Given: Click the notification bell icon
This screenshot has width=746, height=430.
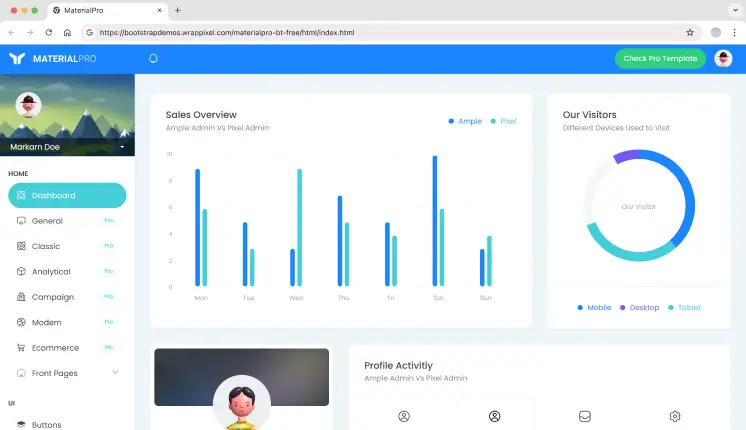Looking at the screenshot, I should coord(153,59).
